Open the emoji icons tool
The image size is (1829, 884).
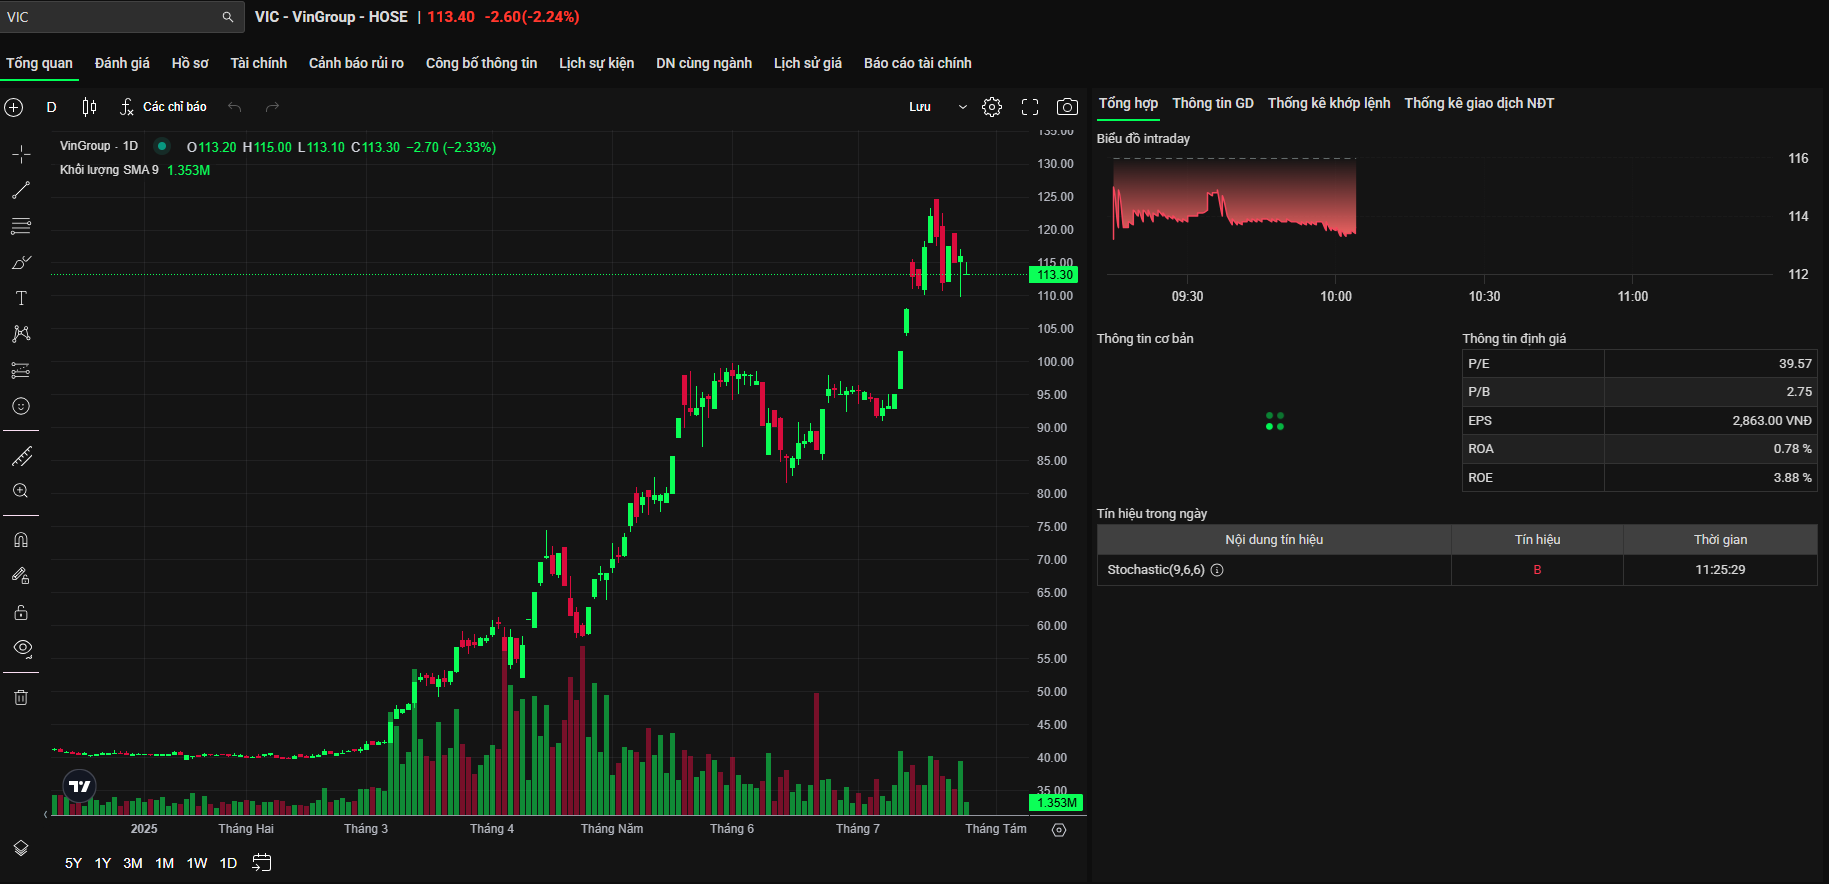tap(21, 406)
